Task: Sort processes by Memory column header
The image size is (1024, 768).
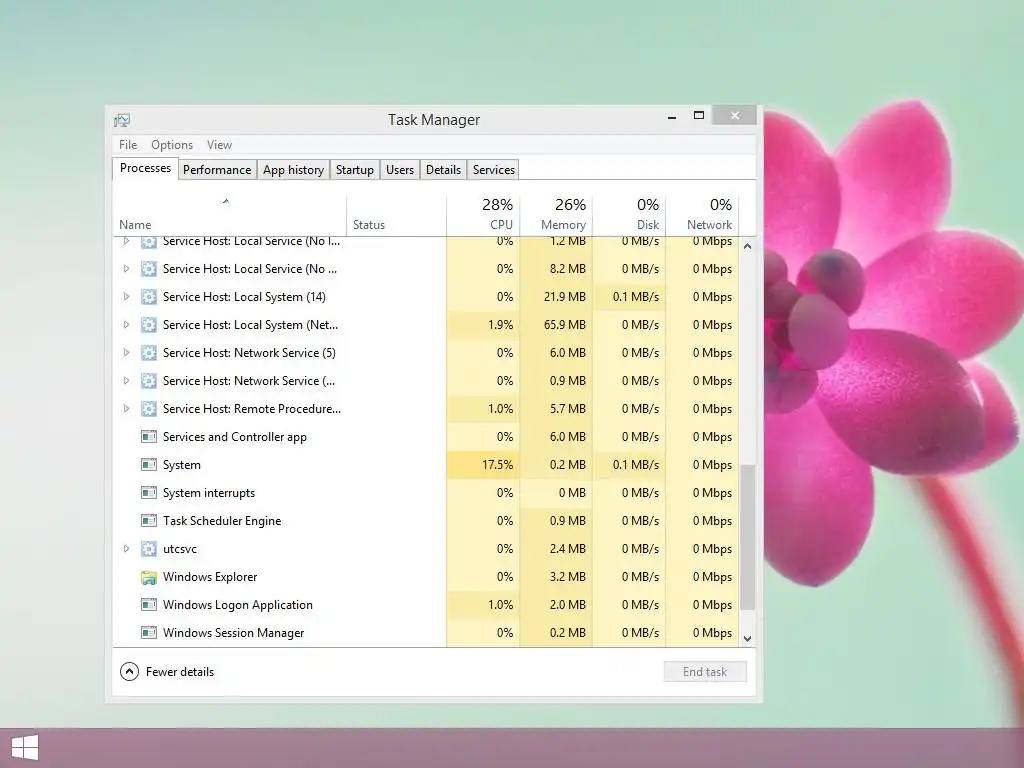Action: [556, 216]
